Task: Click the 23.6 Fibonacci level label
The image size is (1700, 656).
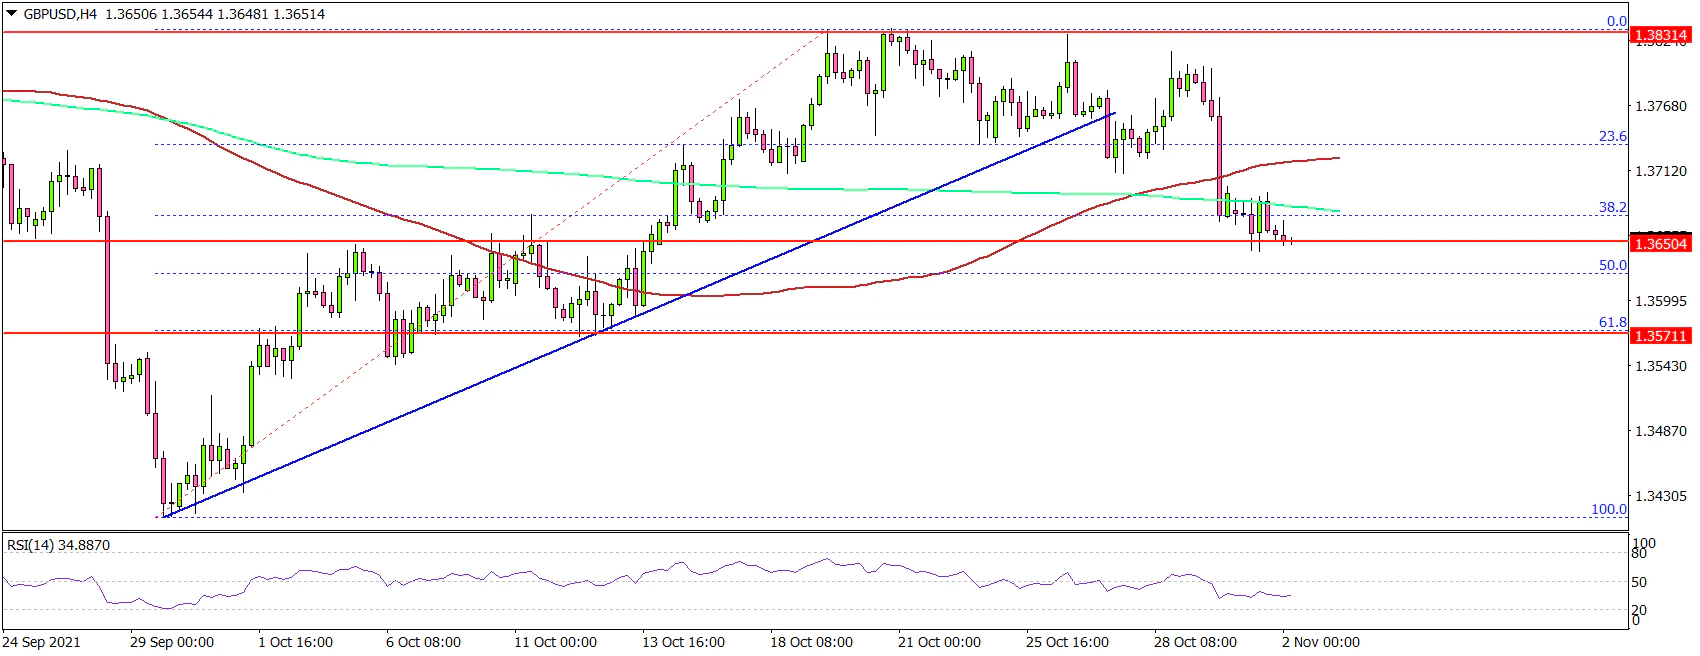Action: [1612, 136]
